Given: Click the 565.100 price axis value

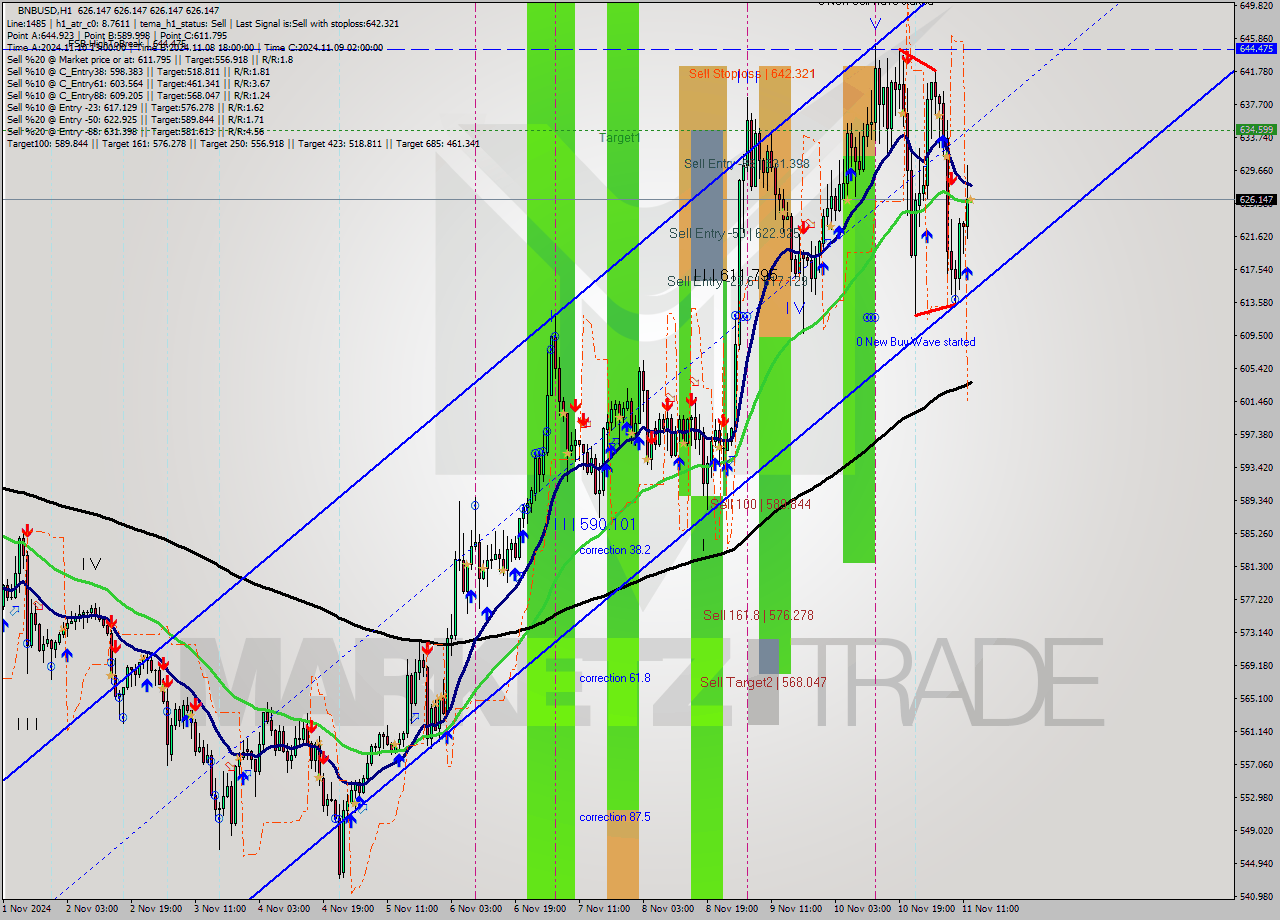Looking at the screenshot, I should point(1256,698).
